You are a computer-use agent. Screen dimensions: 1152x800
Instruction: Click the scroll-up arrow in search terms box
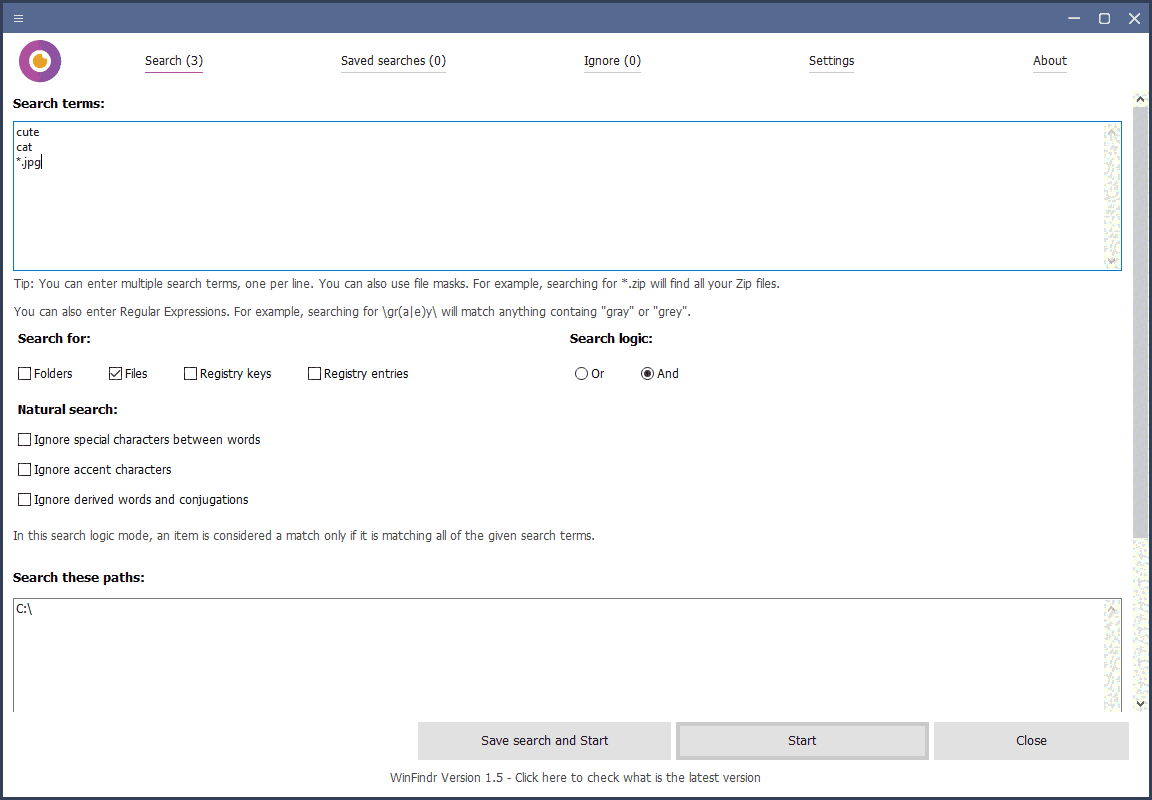click(1111, 131)
